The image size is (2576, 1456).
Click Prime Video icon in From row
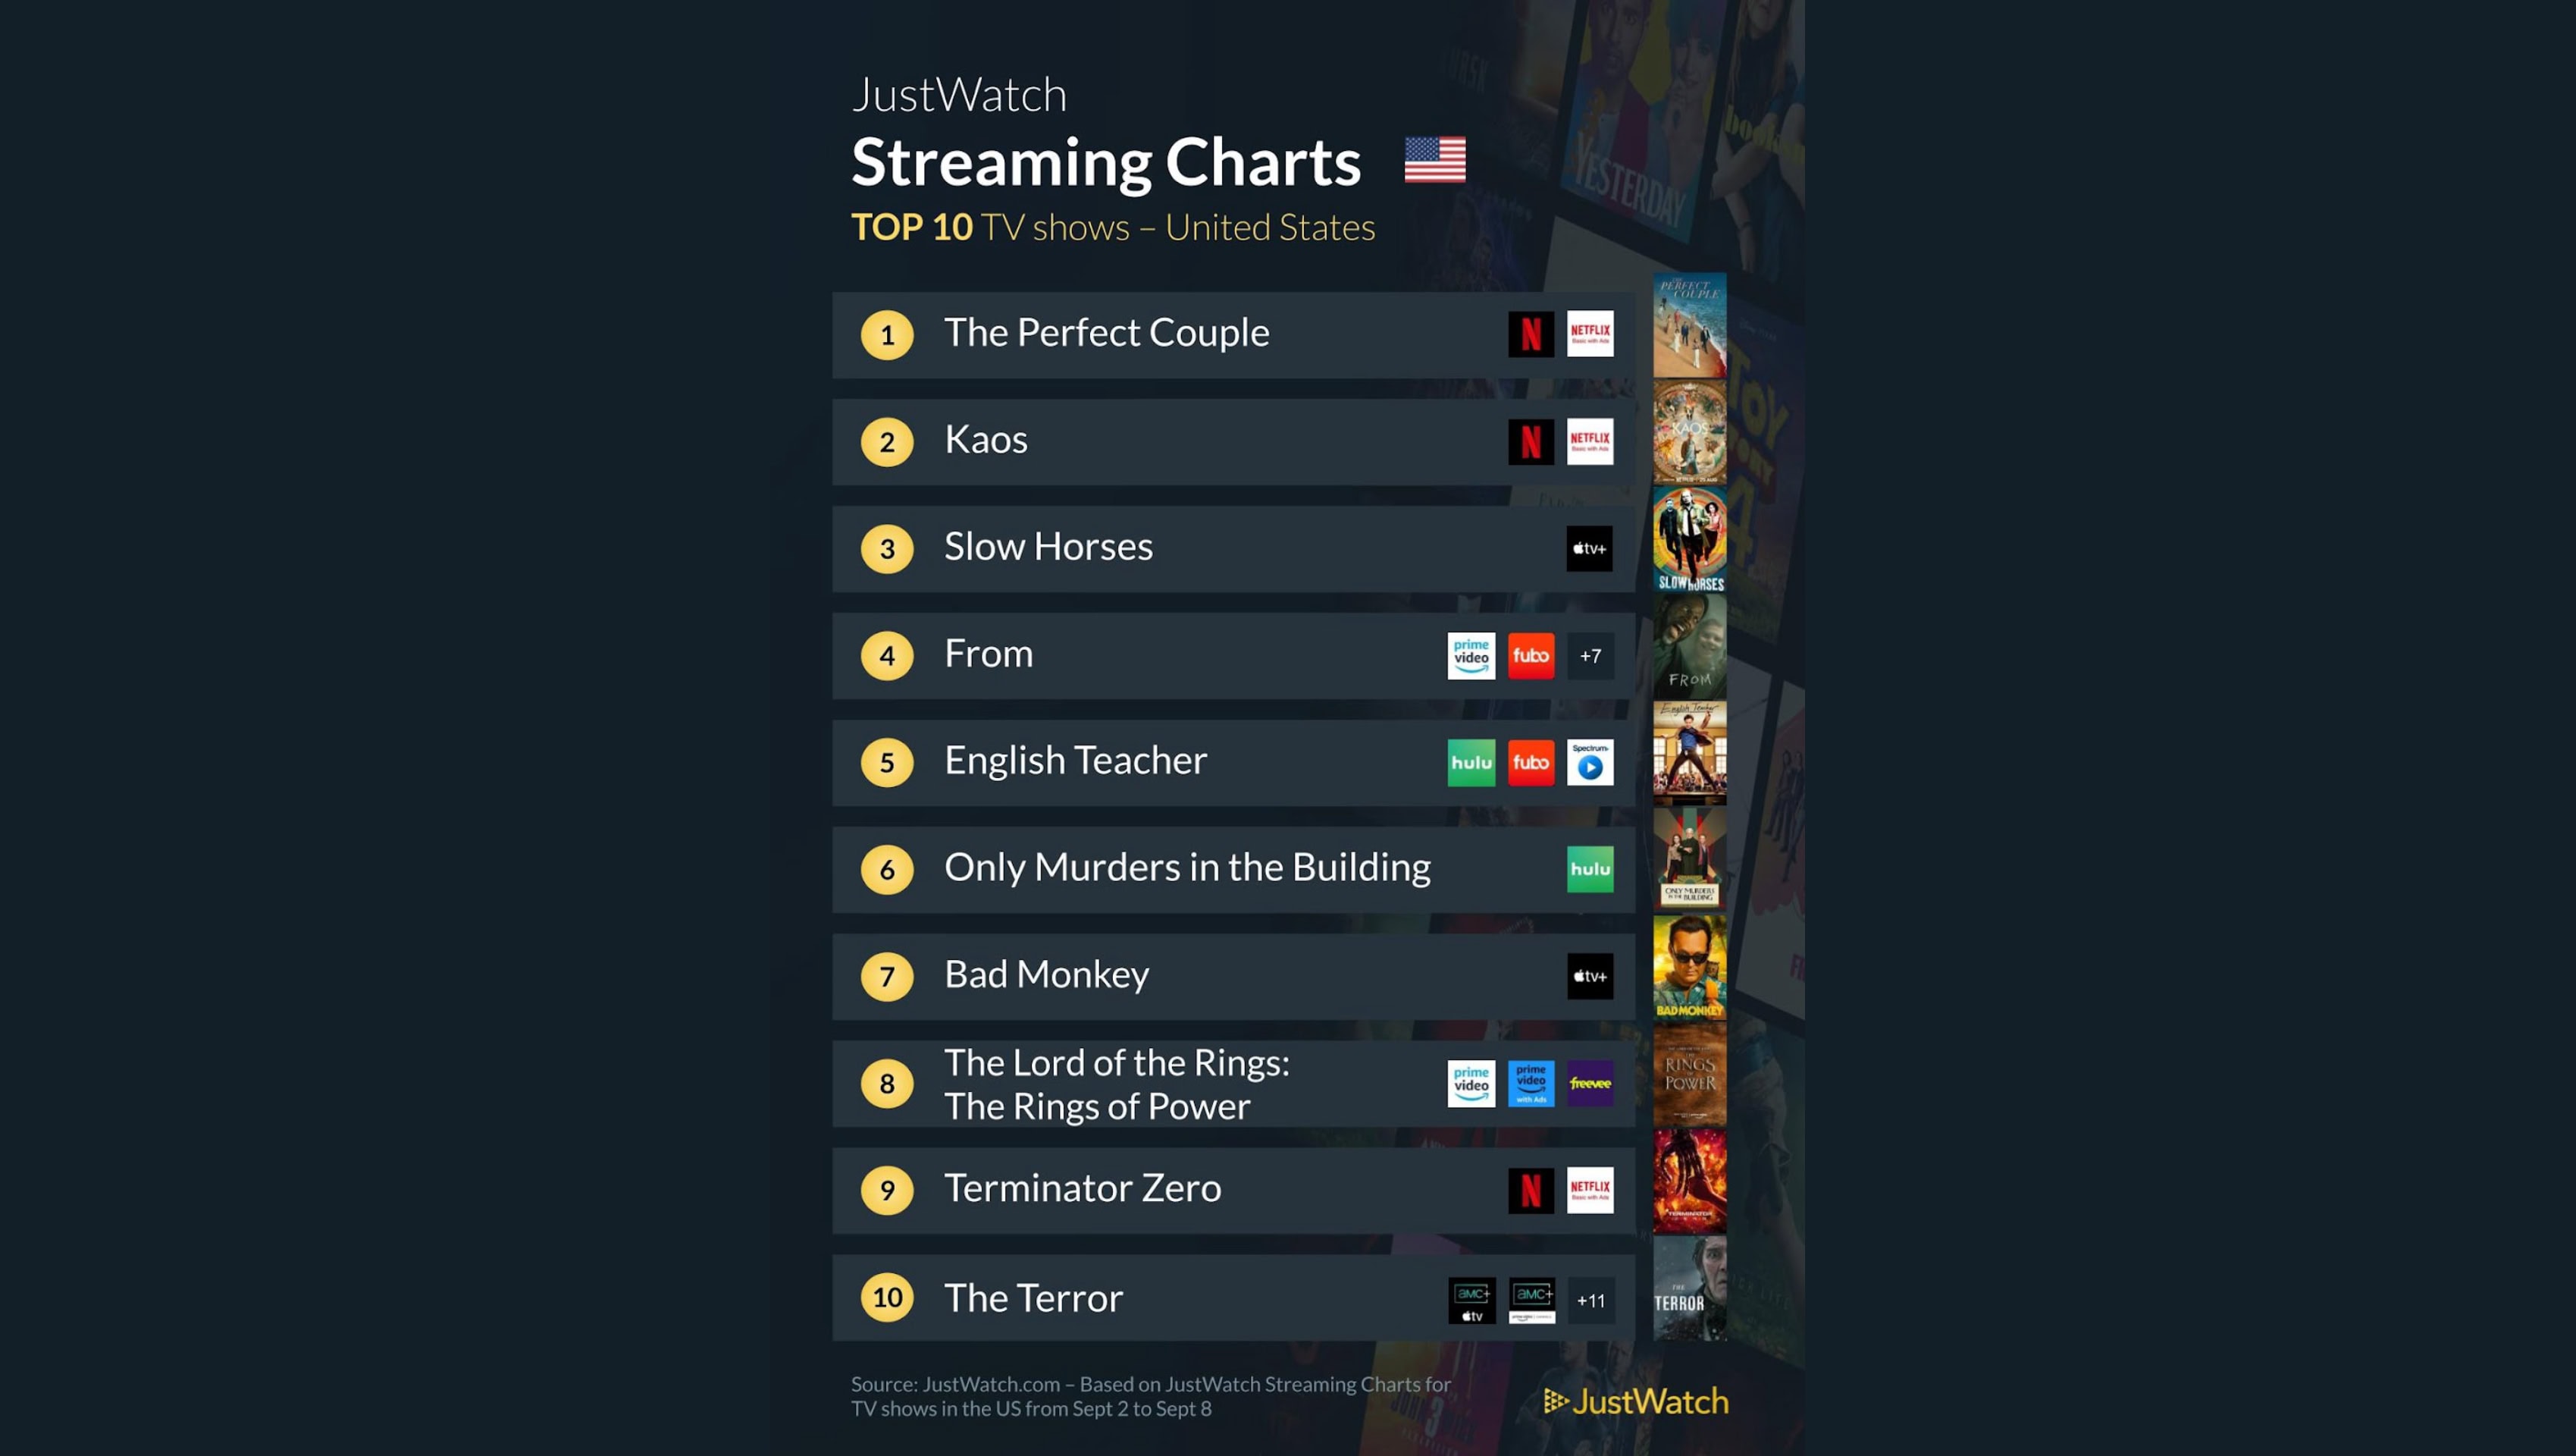click(x=1471, y=655)
